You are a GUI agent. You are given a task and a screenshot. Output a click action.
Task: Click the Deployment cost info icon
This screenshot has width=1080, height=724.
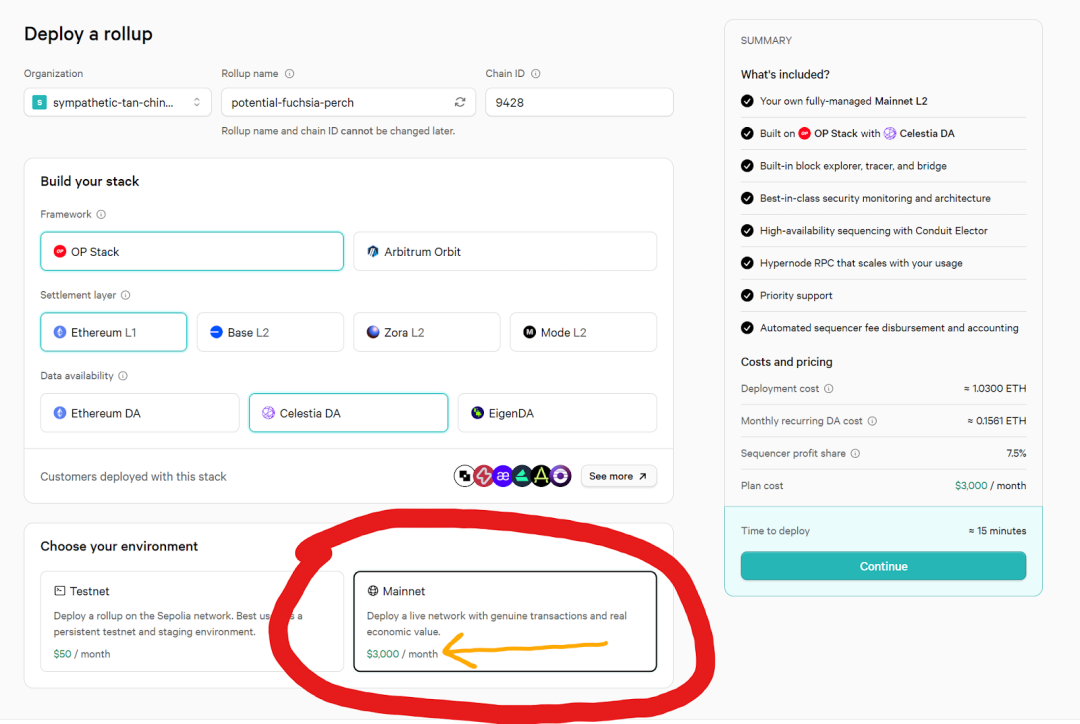(829, 389)
